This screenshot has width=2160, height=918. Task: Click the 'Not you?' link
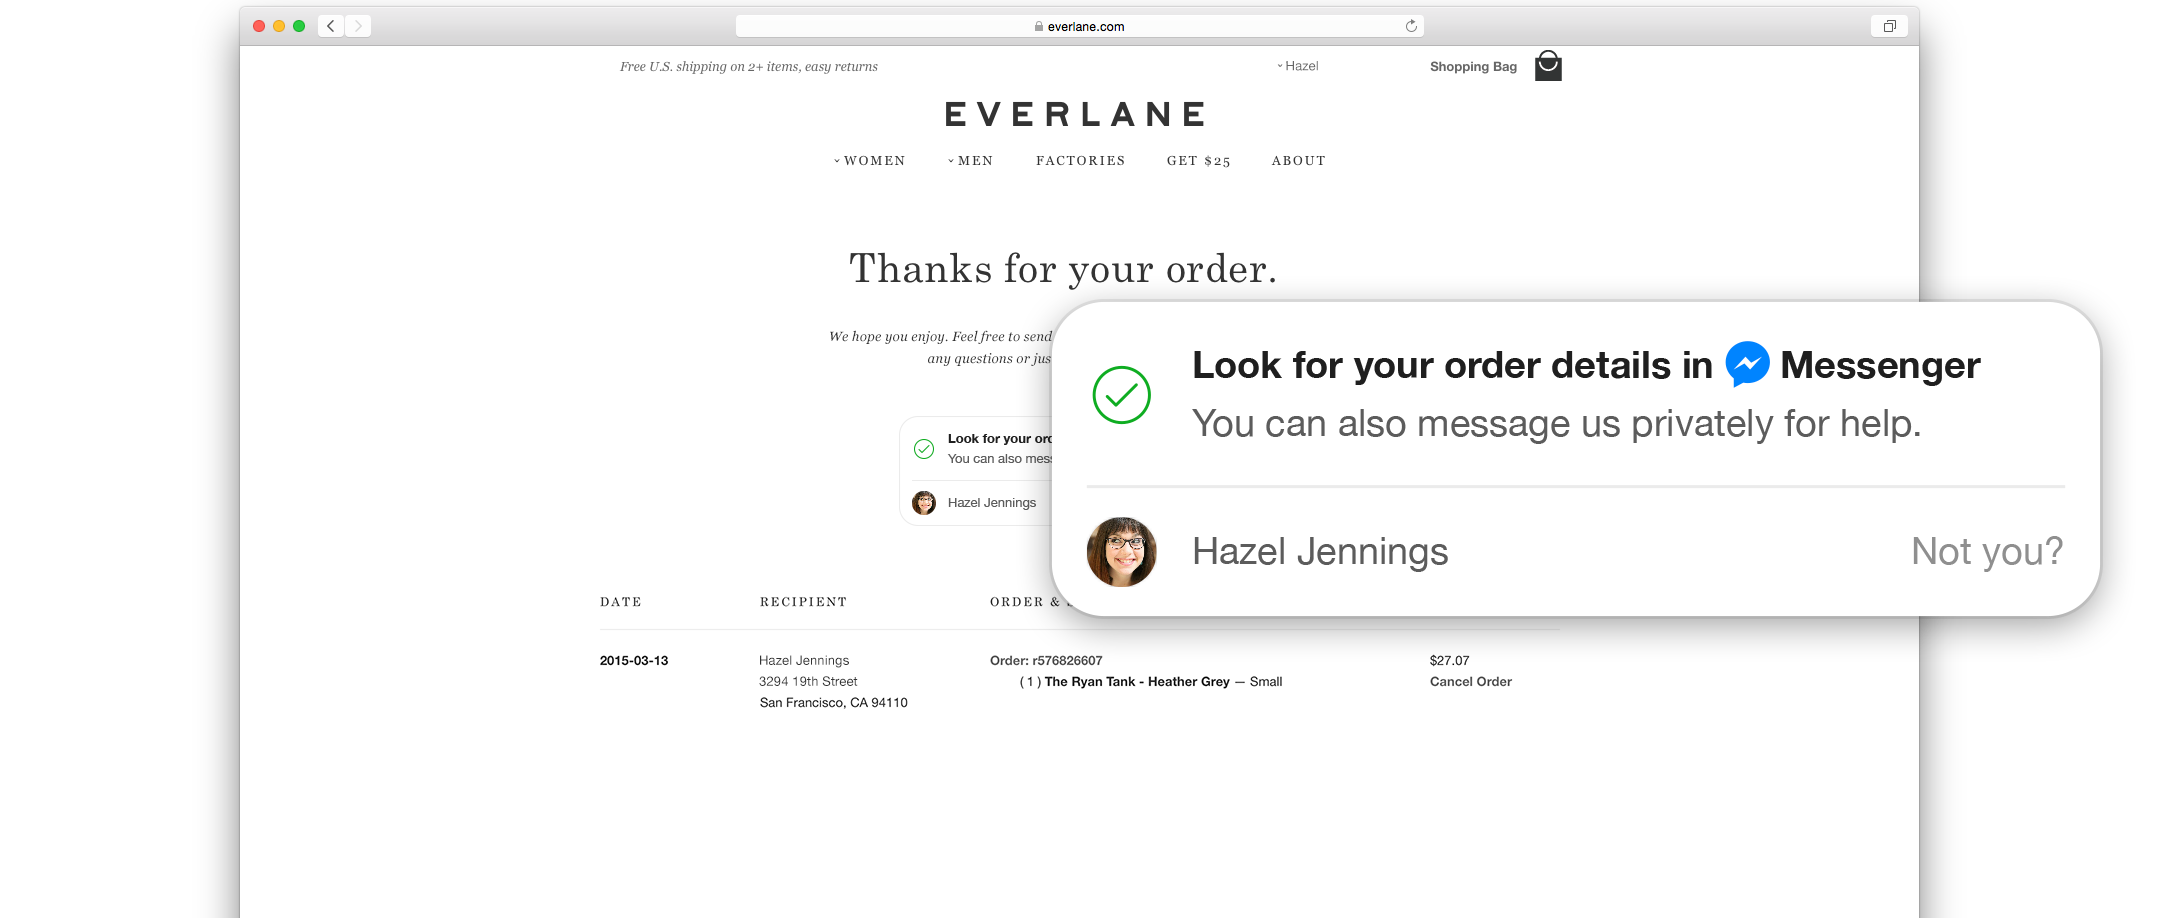(x=1987, y=551)
